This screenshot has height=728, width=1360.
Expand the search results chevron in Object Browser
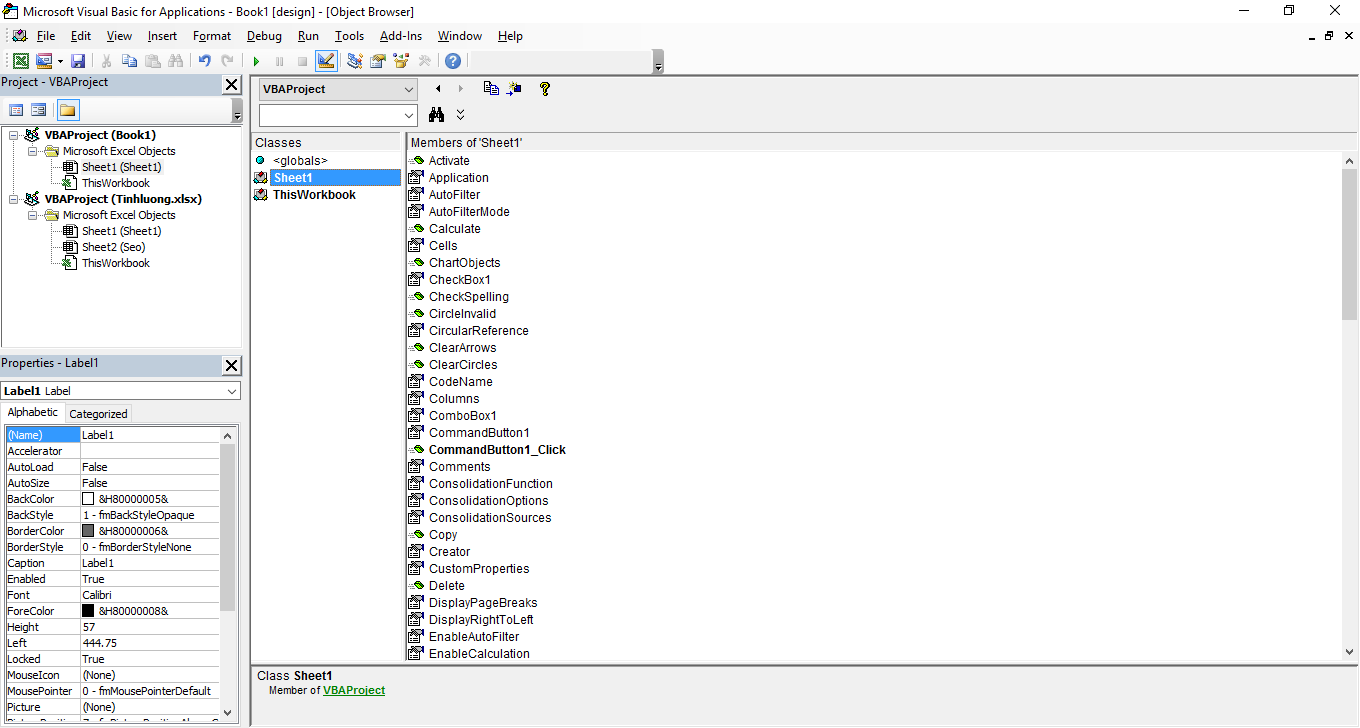click(x=460, y=114)
